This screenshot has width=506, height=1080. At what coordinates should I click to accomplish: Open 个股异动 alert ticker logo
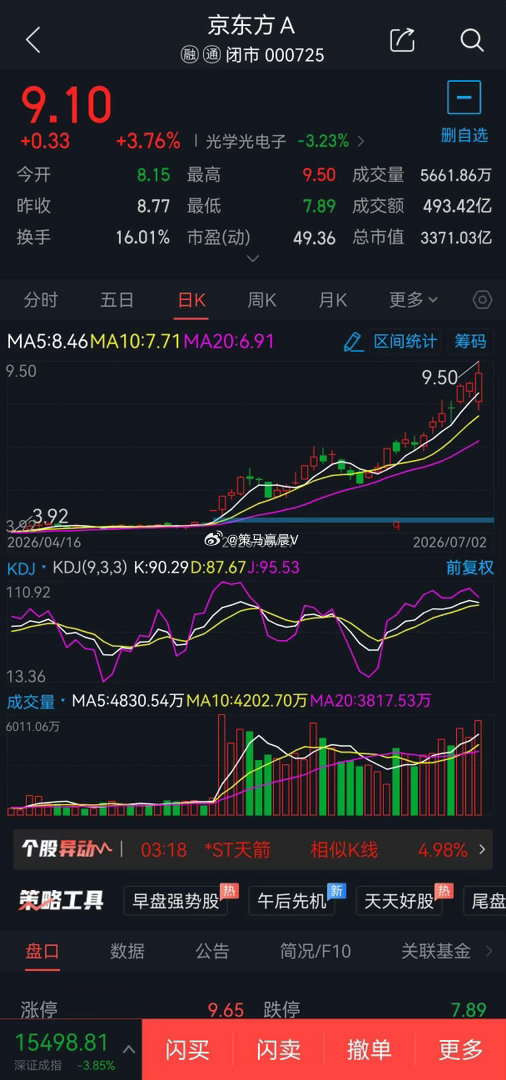[x=65, y=849]
